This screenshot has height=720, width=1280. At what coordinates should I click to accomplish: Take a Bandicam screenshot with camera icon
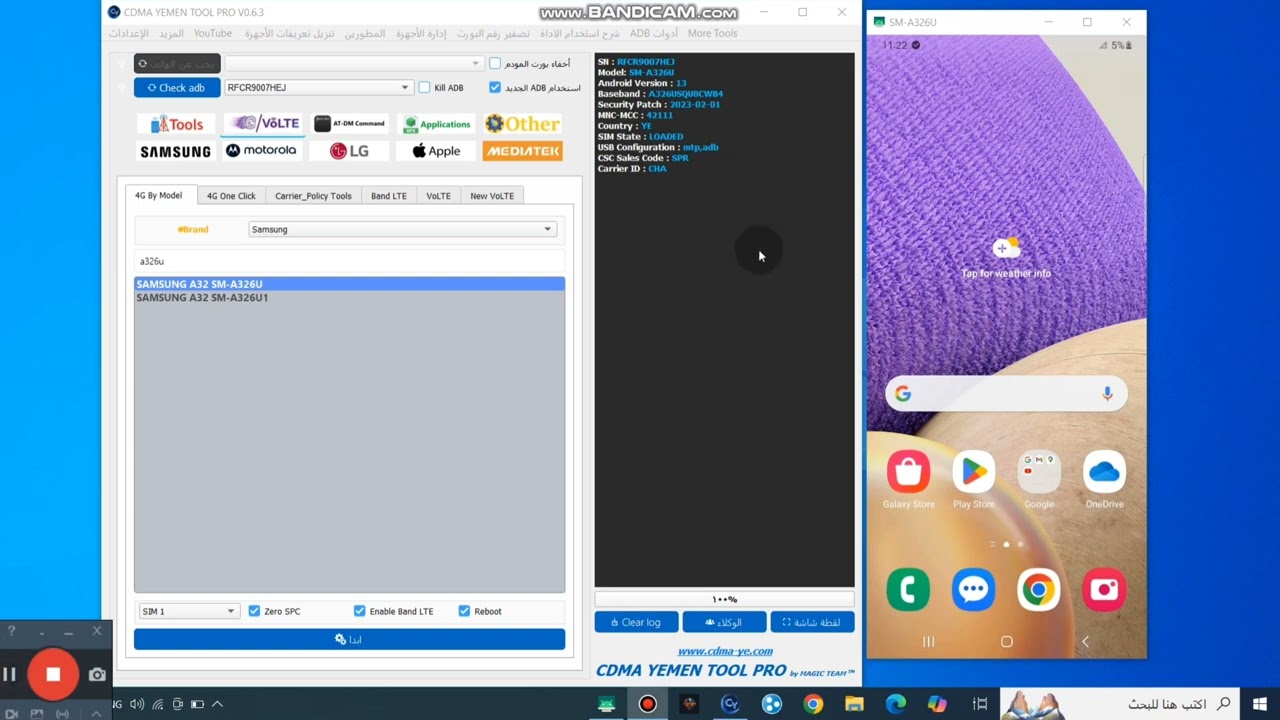coord(97,675)
